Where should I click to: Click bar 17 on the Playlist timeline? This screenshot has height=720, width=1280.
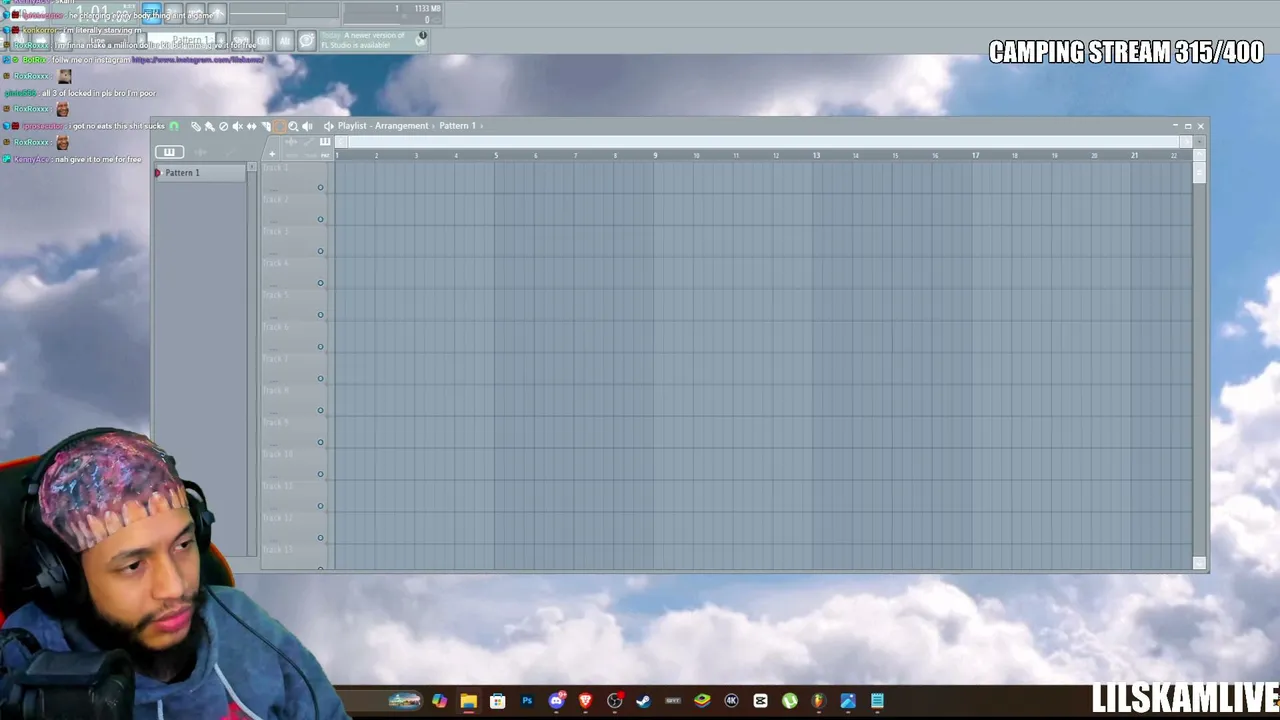pos(975,155)
